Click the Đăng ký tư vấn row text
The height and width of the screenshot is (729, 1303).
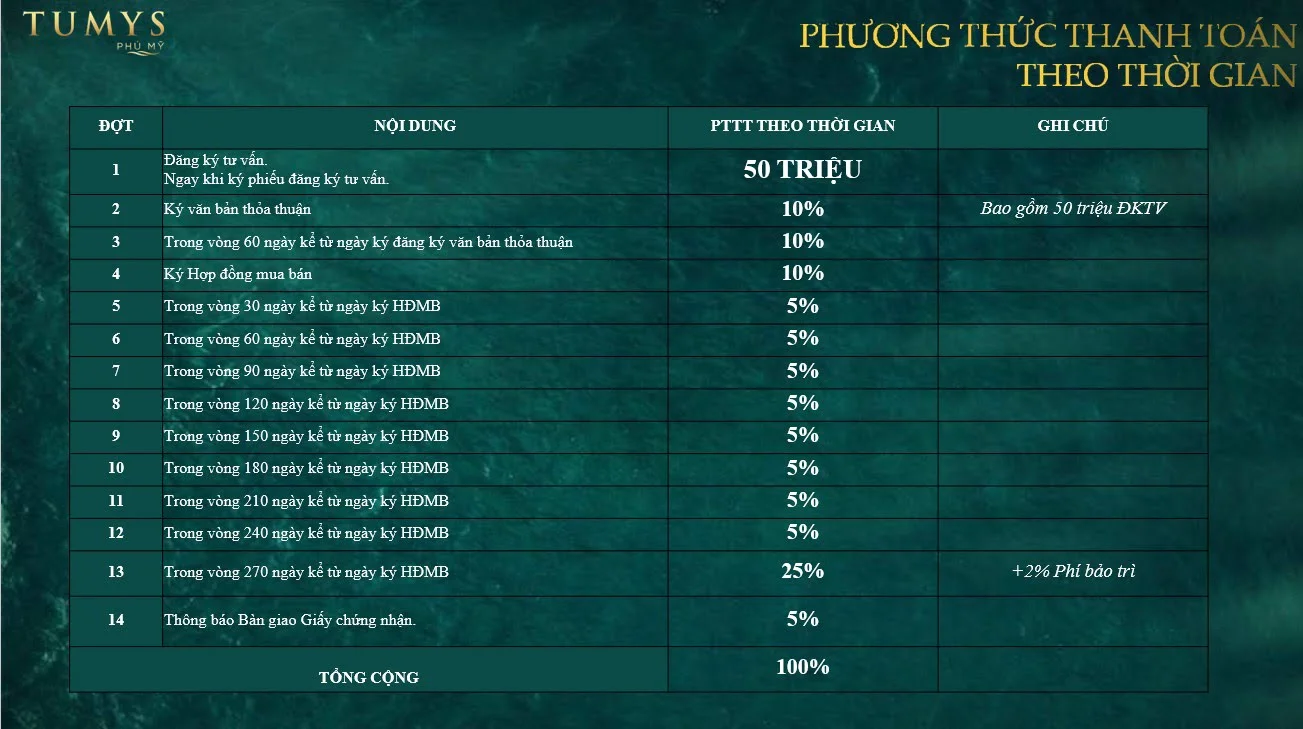[x=276, y=170]
